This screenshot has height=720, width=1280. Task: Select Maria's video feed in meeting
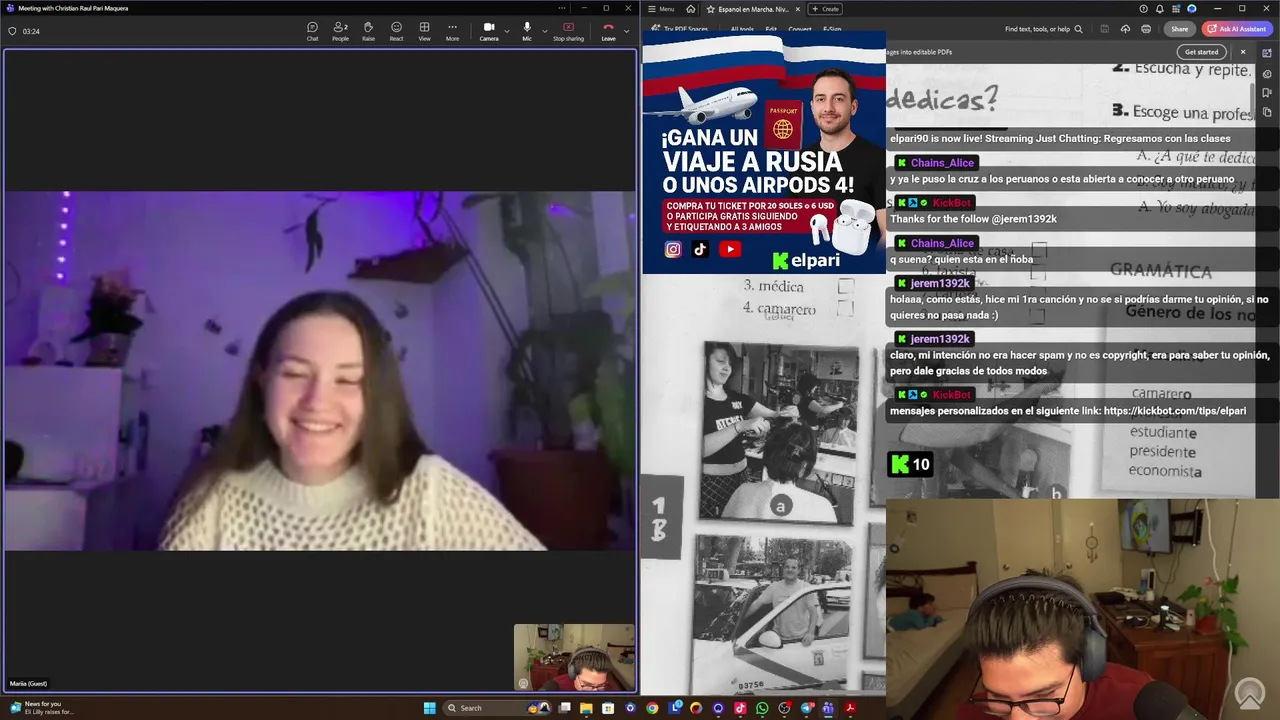click(x=320, y=371)
